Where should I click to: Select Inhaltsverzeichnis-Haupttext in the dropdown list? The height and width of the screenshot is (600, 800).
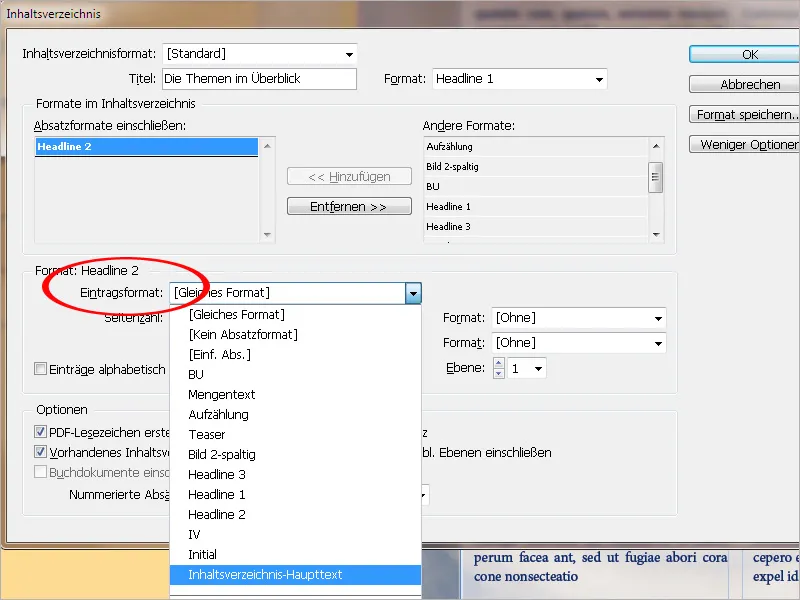[295, 574]
